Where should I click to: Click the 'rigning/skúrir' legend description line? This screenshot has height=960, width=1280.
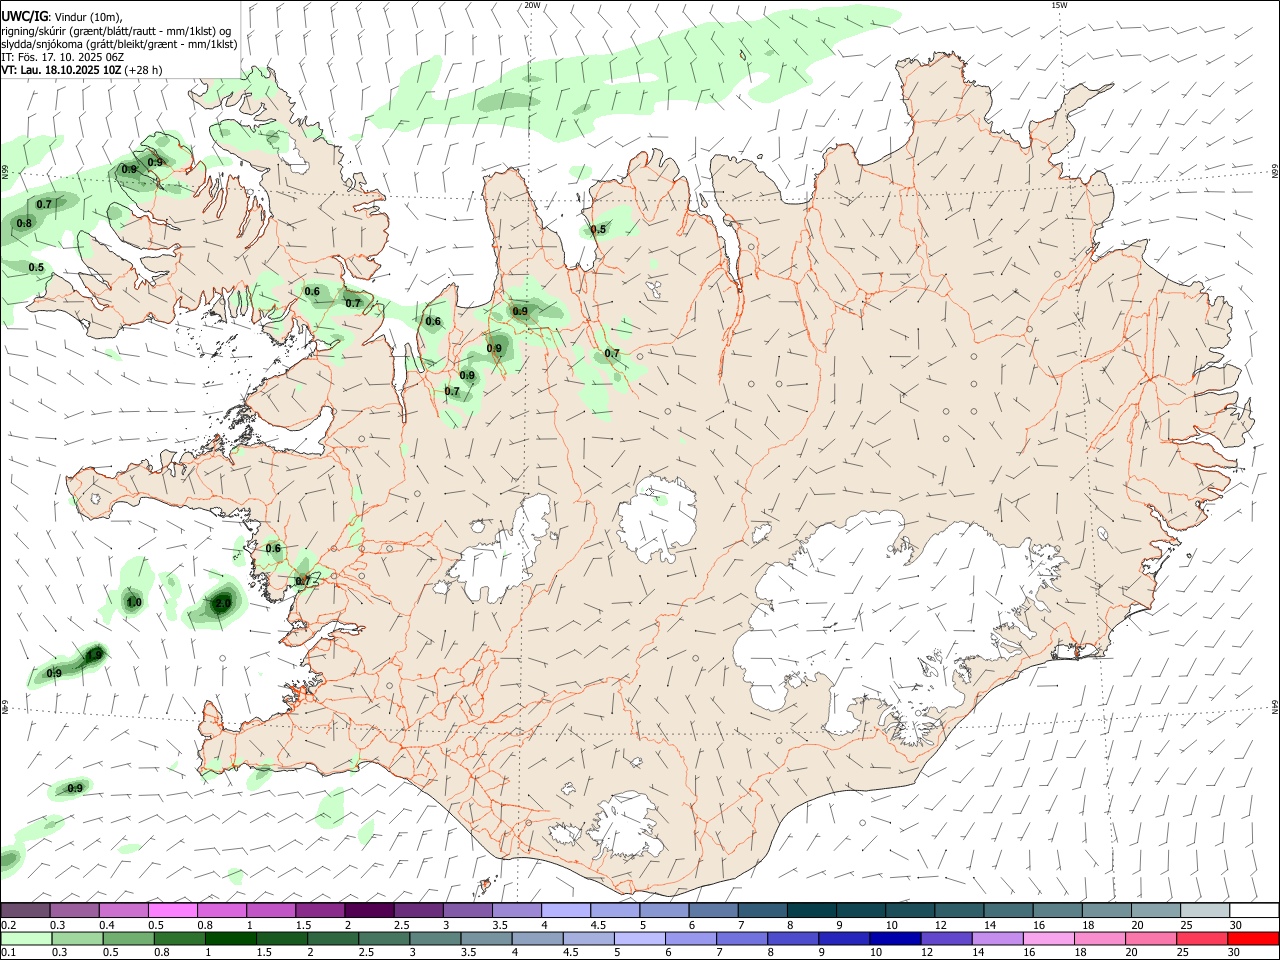(116, 30)
